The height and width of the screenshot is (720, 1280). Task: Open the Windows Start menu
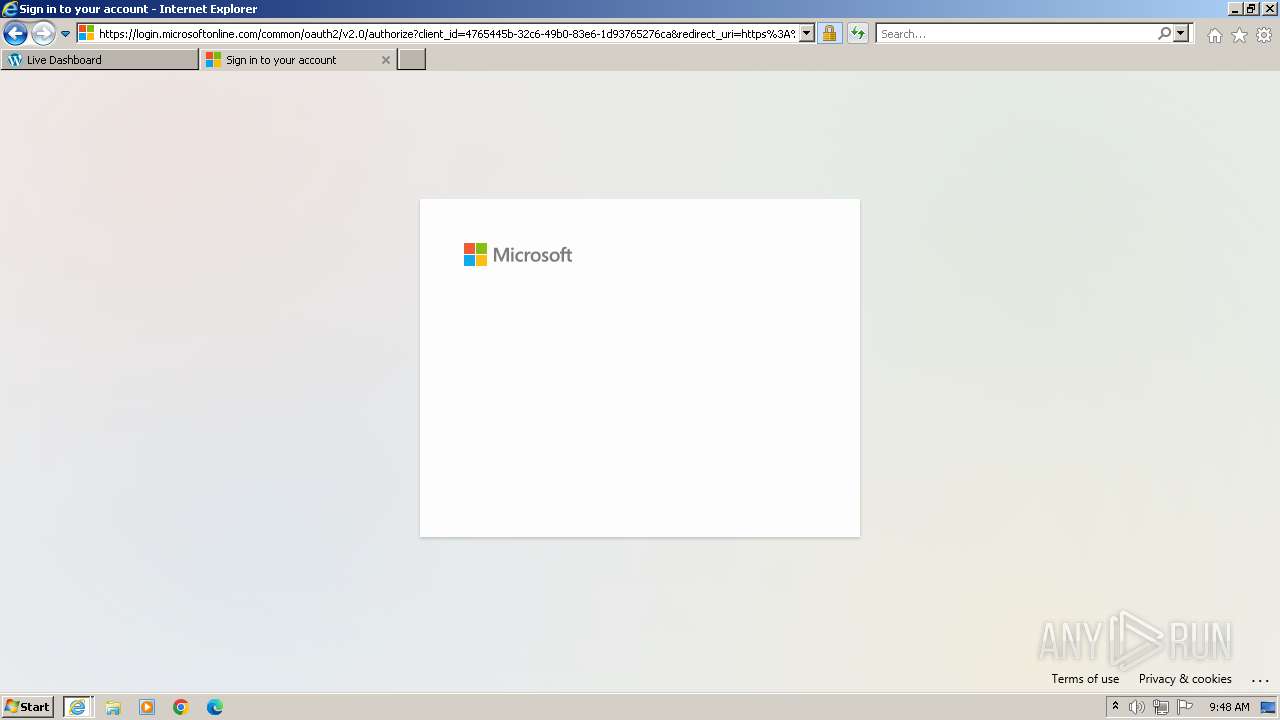click(27, 707)
